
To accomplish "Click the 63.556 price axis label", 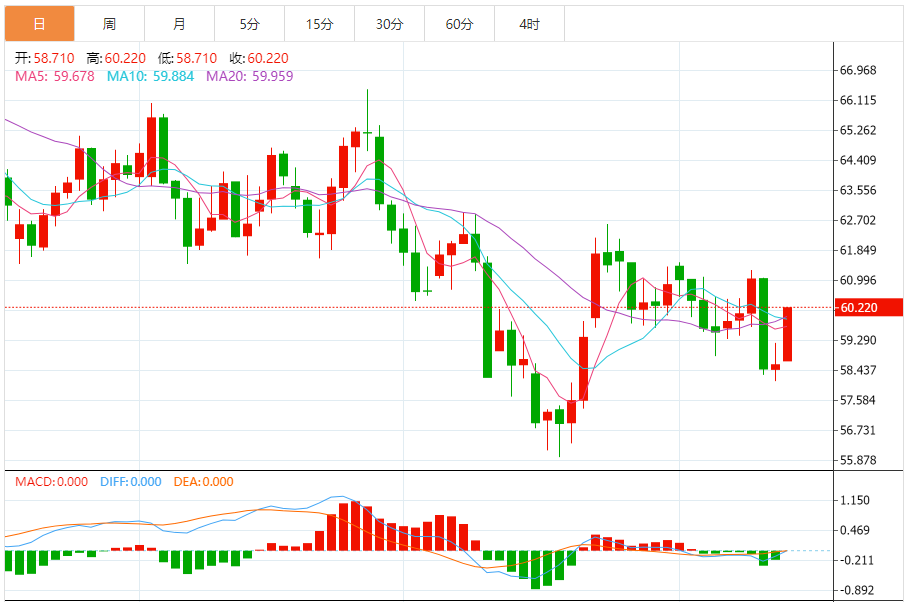I will point(858,190).
